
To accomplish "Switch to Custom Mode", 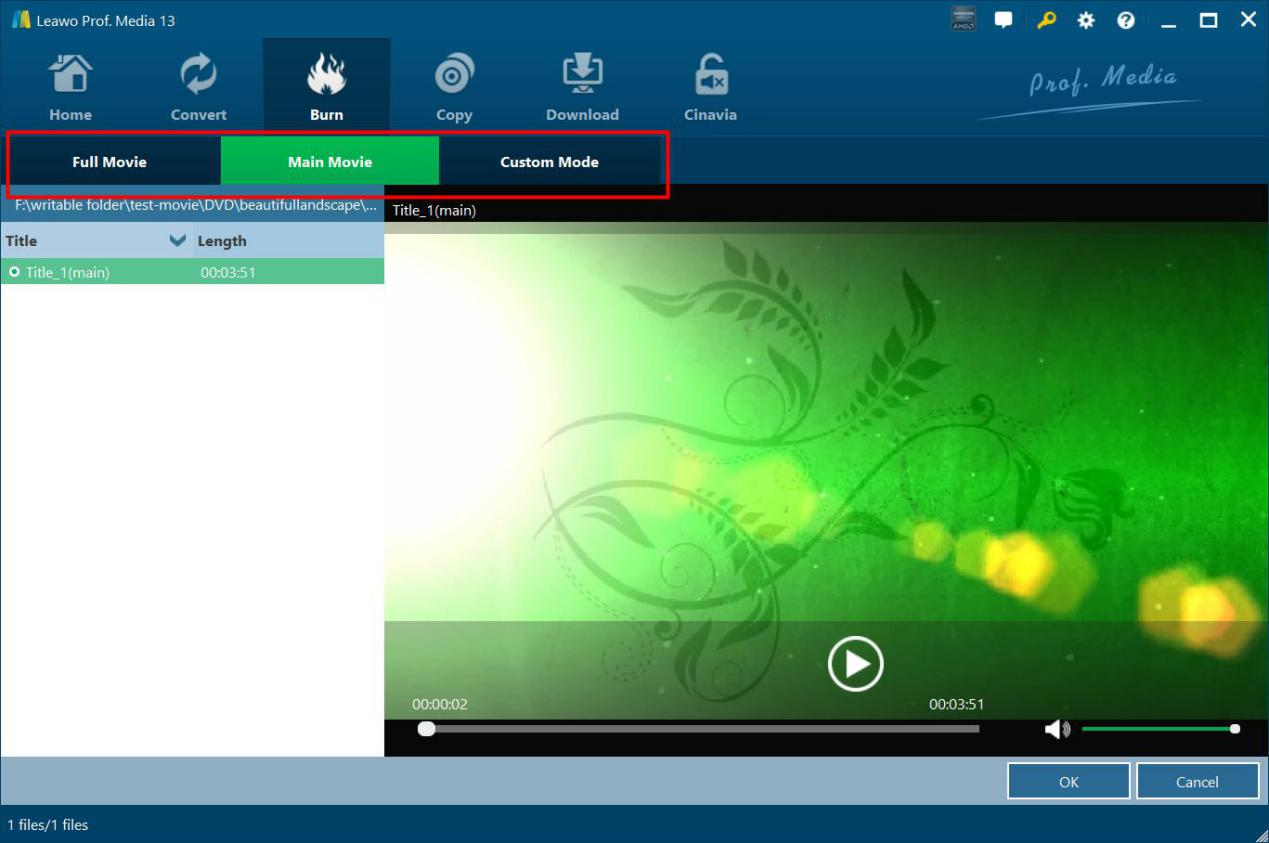I will (x=549, y=162).
